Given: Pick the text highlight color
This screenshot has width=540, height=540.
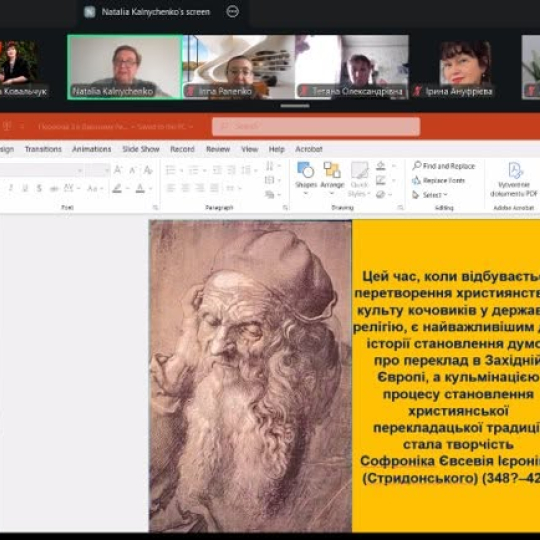Looking at the screenshot, I should pos(117,188).
